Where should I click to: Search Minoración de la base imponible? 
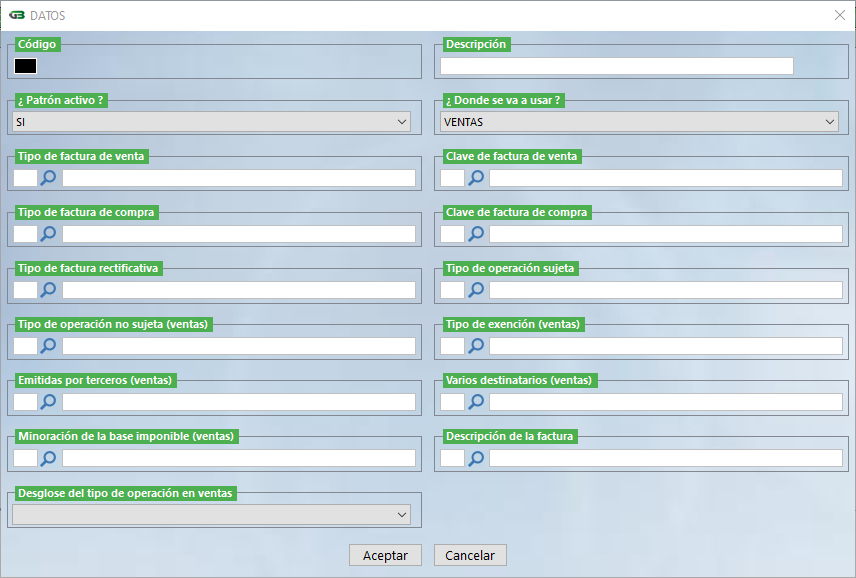[49, 458]
